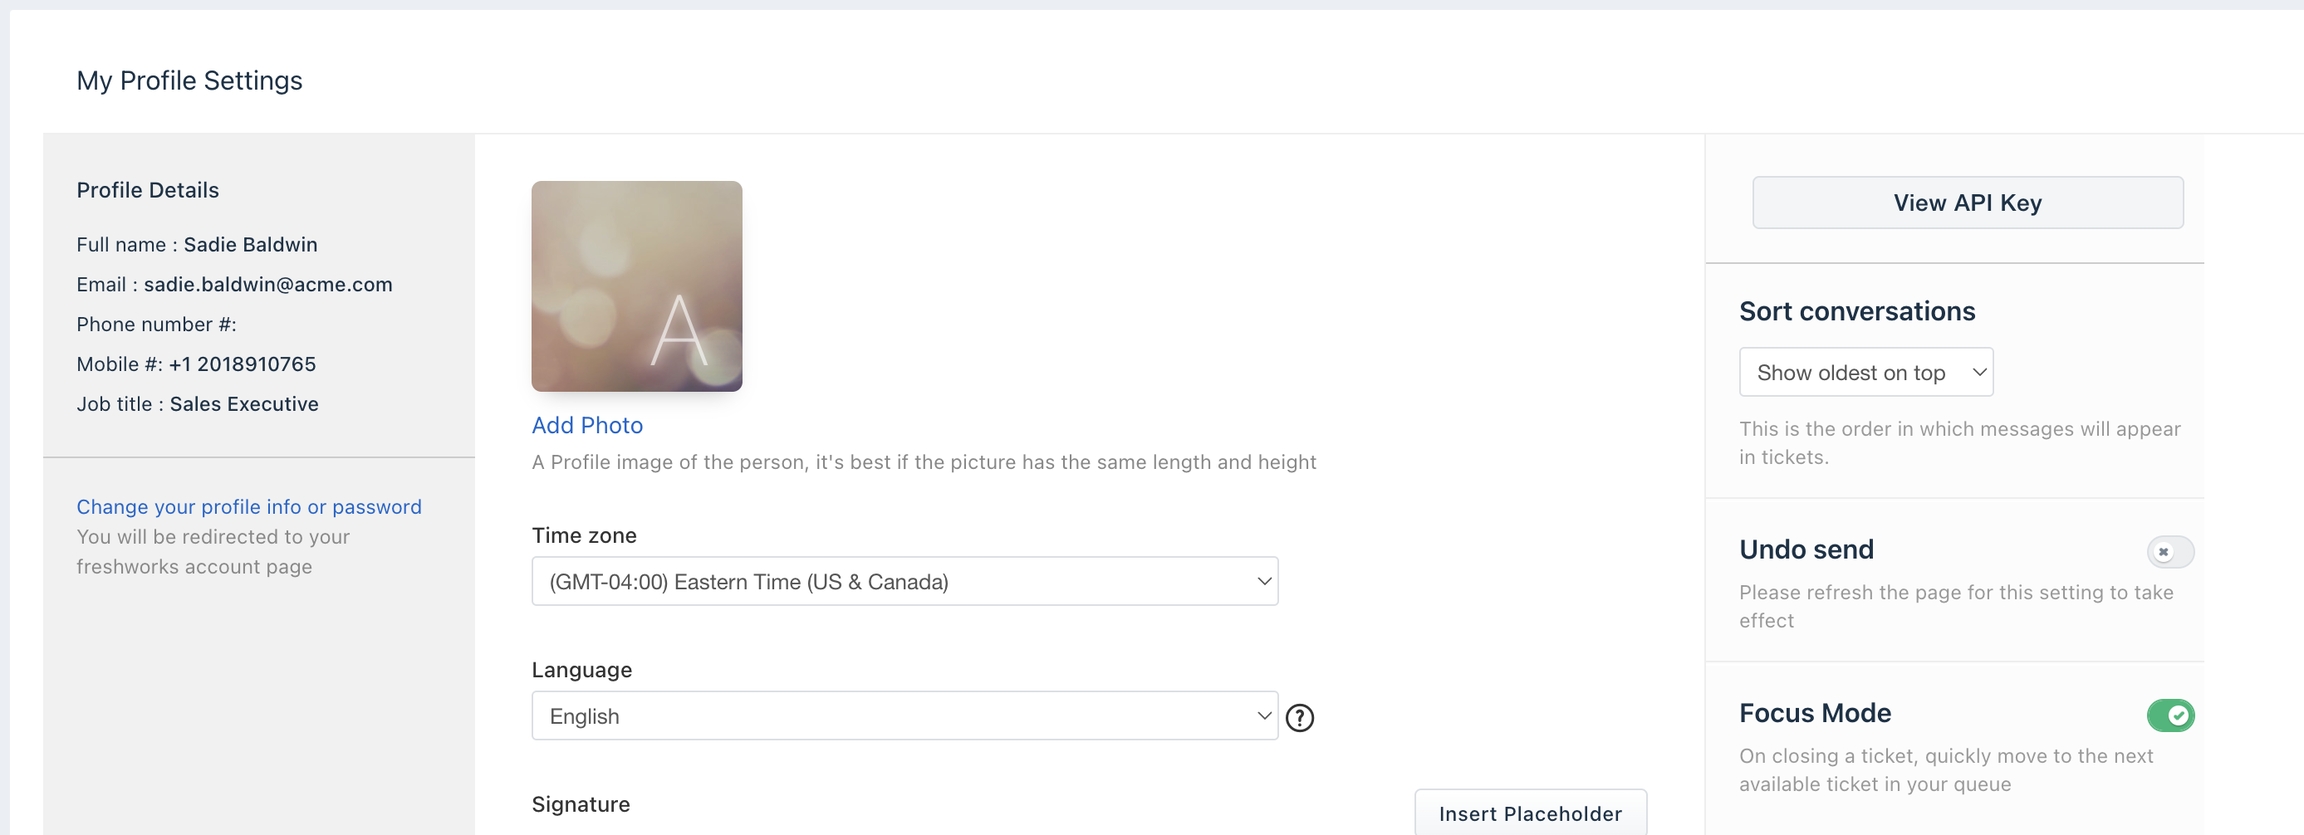Click the Profile Details section header
Image resolution: width=2304 pixels, height=835 pixels.
click(x=148, y=190)
